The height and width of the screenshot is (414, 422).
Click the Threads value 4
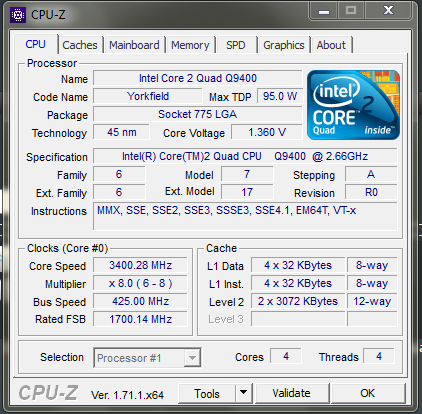379,356
